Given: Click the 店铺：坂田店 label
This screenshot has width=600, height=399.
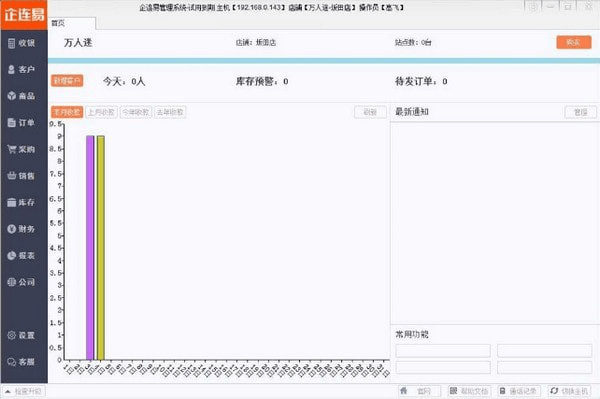Looking at the screenshot, I should 256,42.
